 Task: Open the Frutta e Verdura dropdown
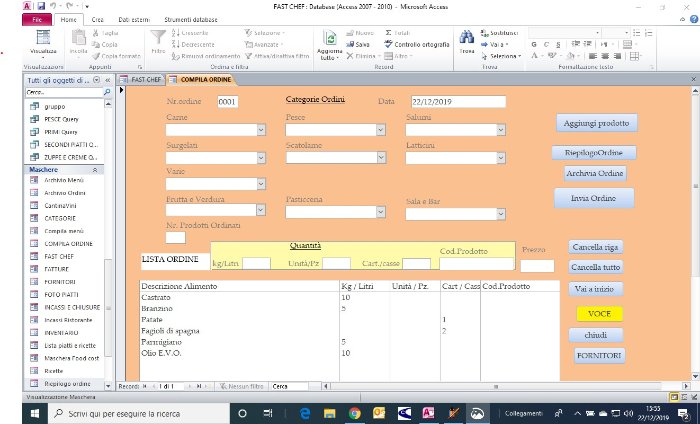pos(261,210)
